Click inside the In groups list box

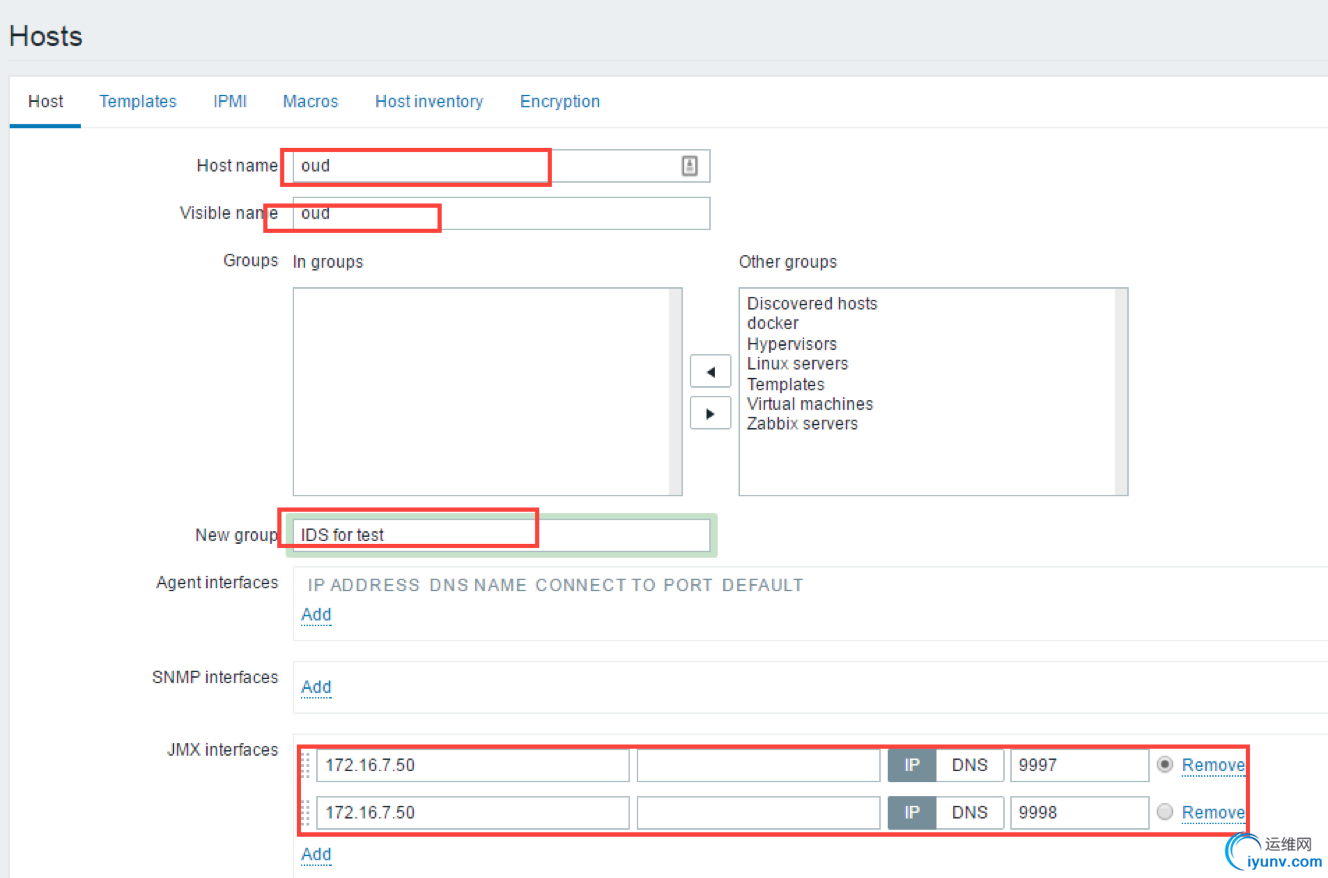tap(487, 392)
